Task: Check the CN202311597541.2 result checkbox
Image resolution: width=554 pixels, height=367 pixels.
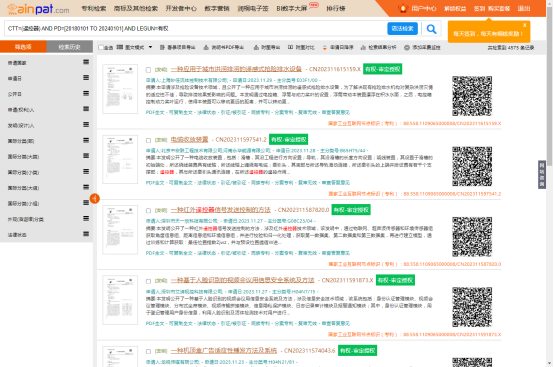Action: (148, 140)
